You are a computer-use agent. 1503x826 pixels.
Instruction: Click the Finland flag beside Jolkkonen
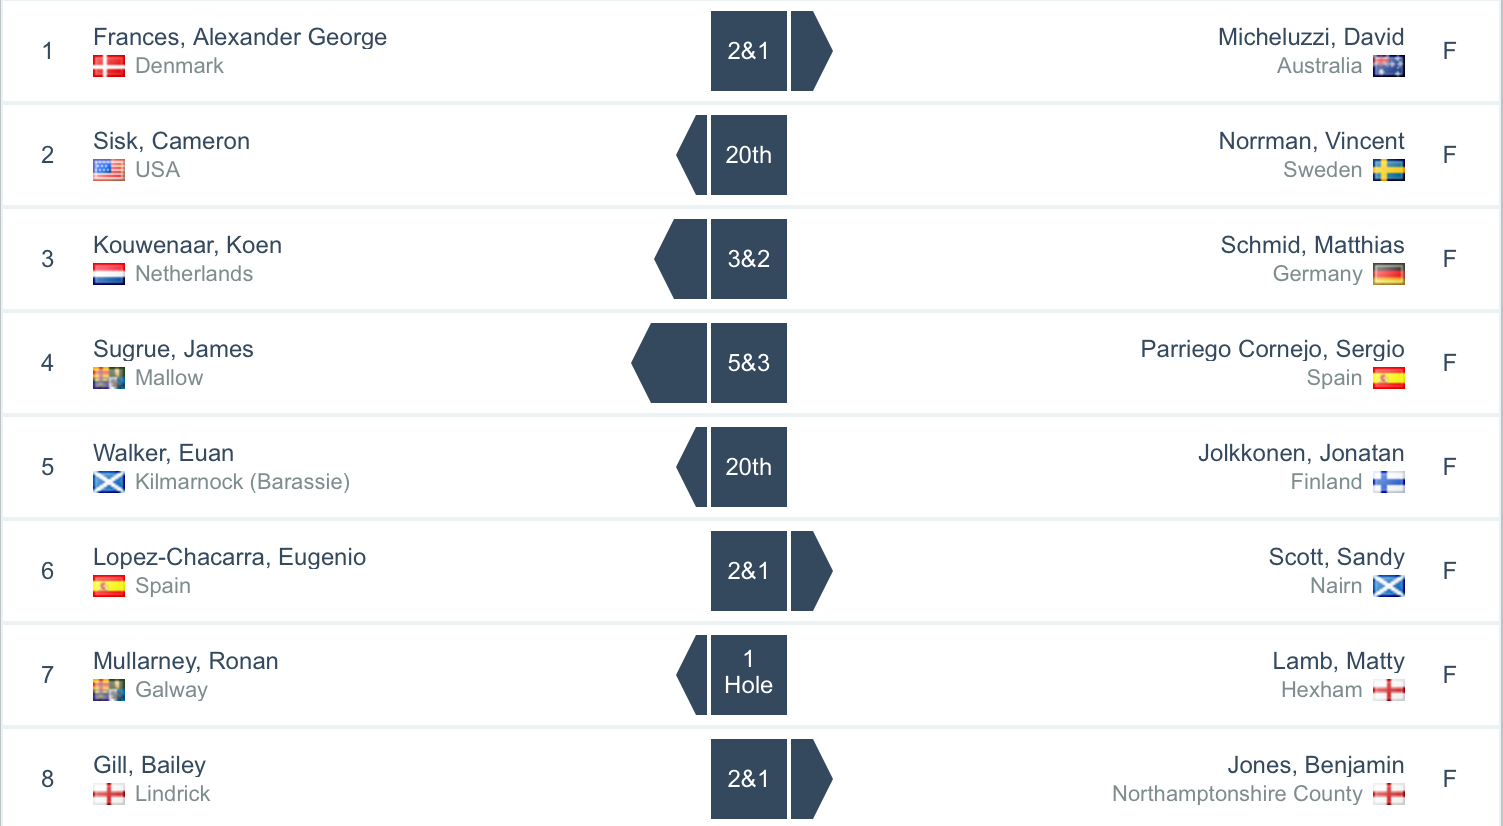point(1389,482)
